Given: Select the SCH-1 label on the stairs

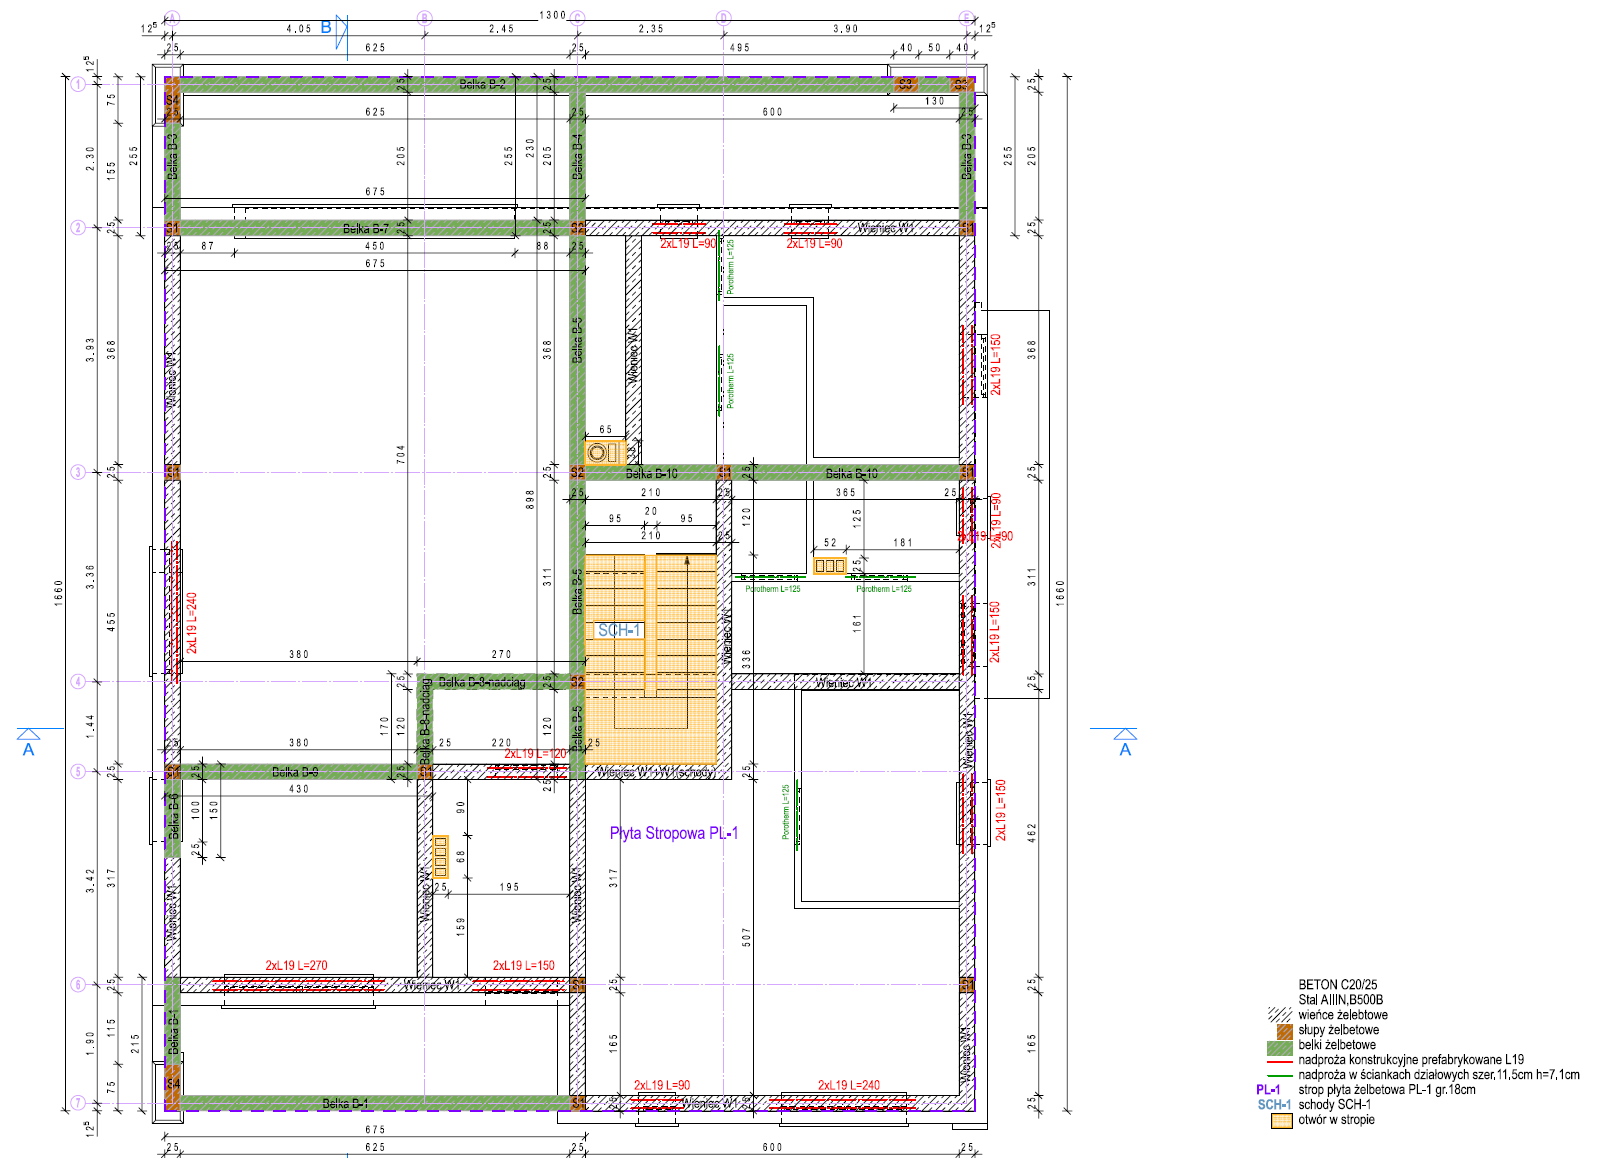Looking at the screenshot, I should [619, 630].
